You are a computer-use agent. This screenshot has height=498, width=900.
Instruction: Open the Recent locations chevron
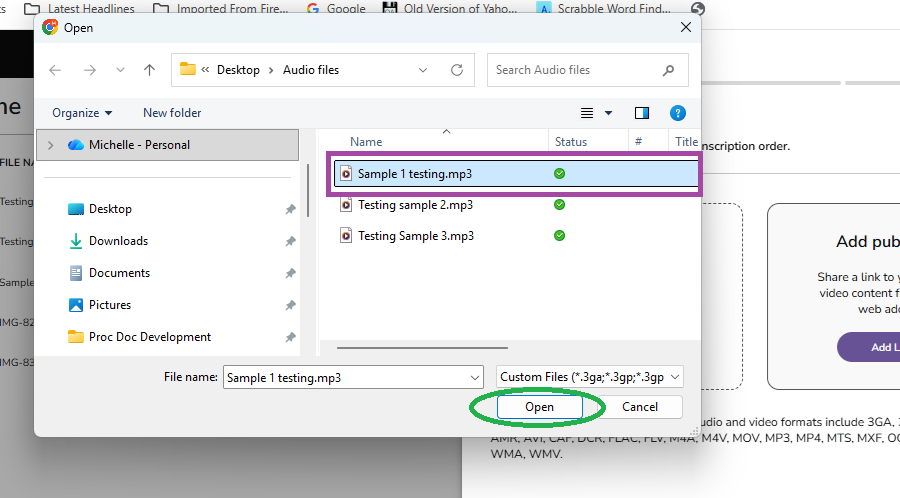[x=120, y=70]
